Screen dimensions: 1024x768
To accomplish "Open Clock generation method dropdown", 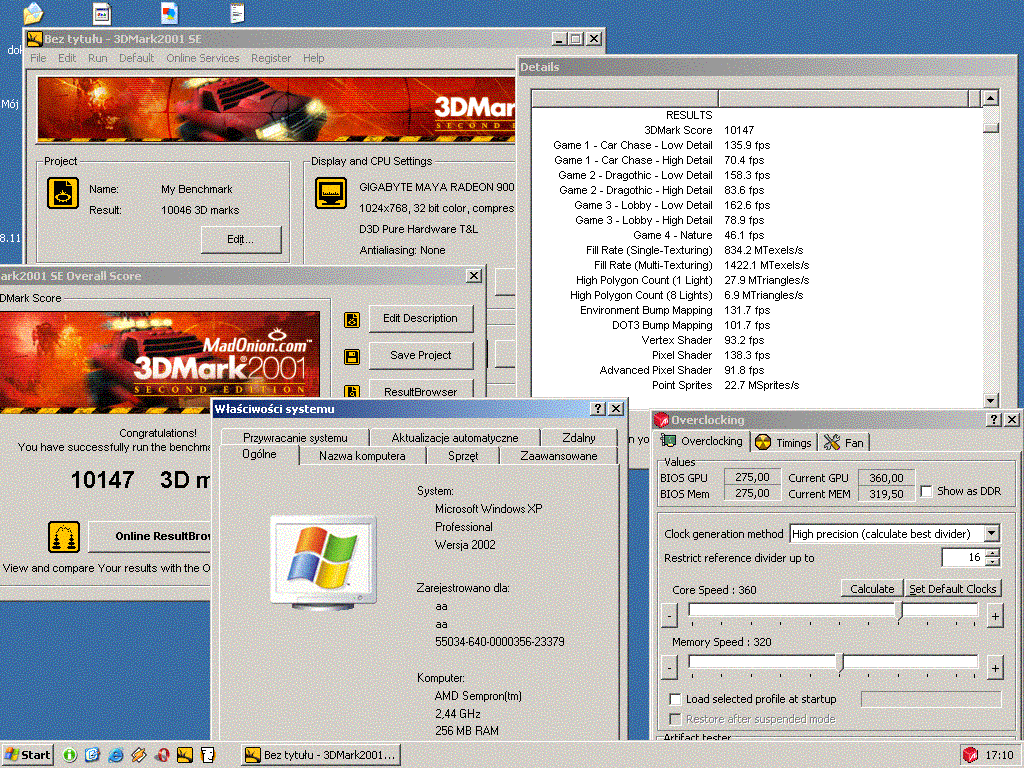I will [991, 534].
